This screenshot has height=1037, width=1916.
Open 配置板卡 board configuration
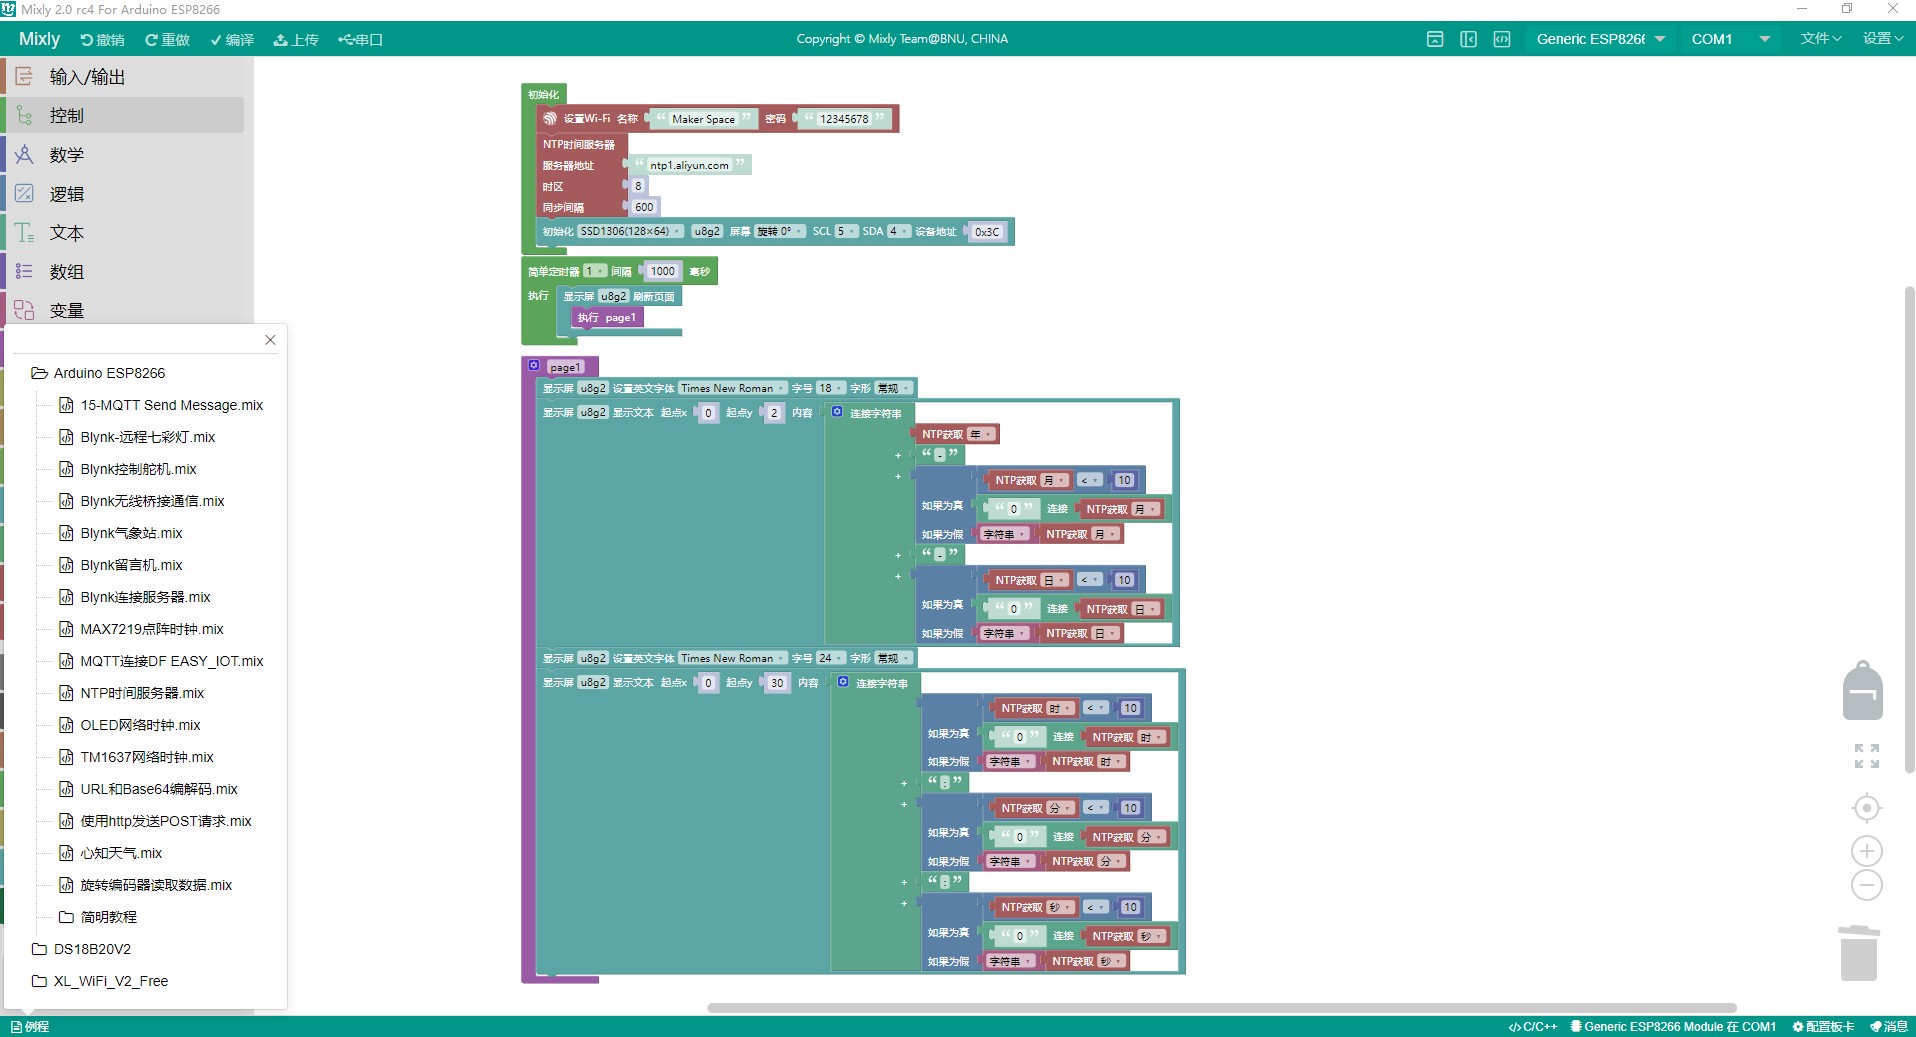1823,1027
